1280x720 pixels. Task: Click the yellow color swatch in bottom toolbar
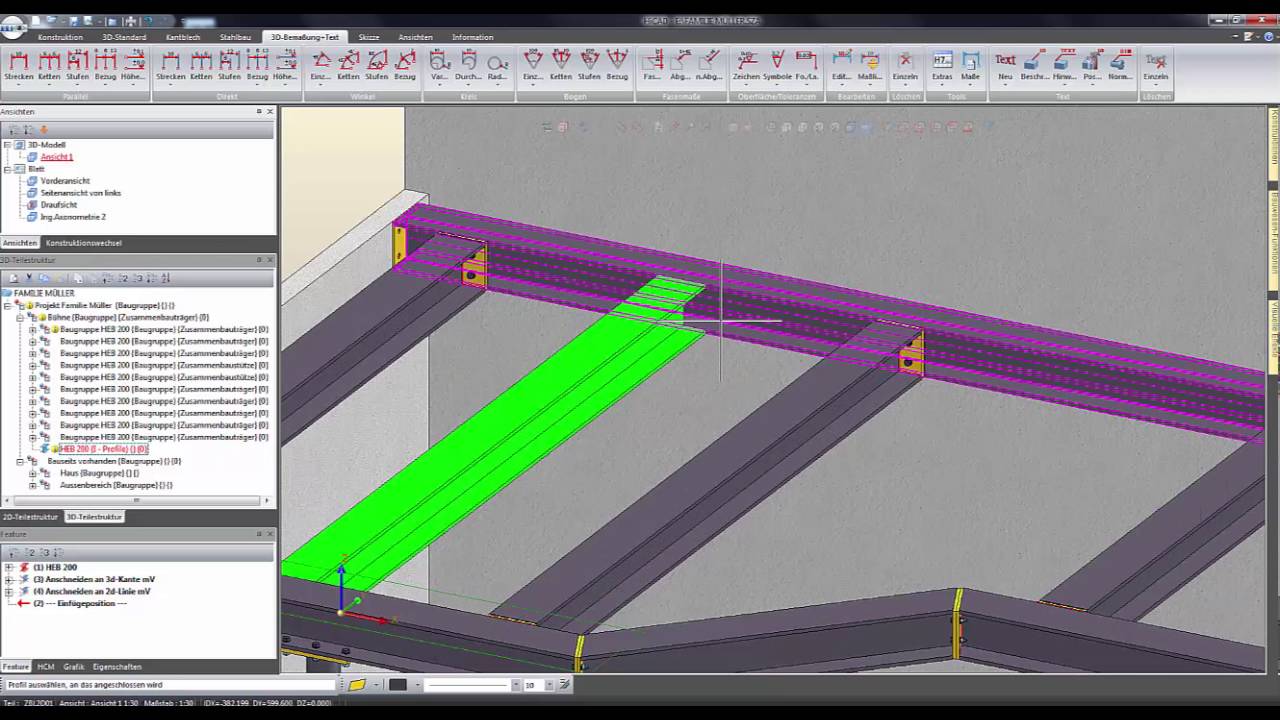point(357,685)
